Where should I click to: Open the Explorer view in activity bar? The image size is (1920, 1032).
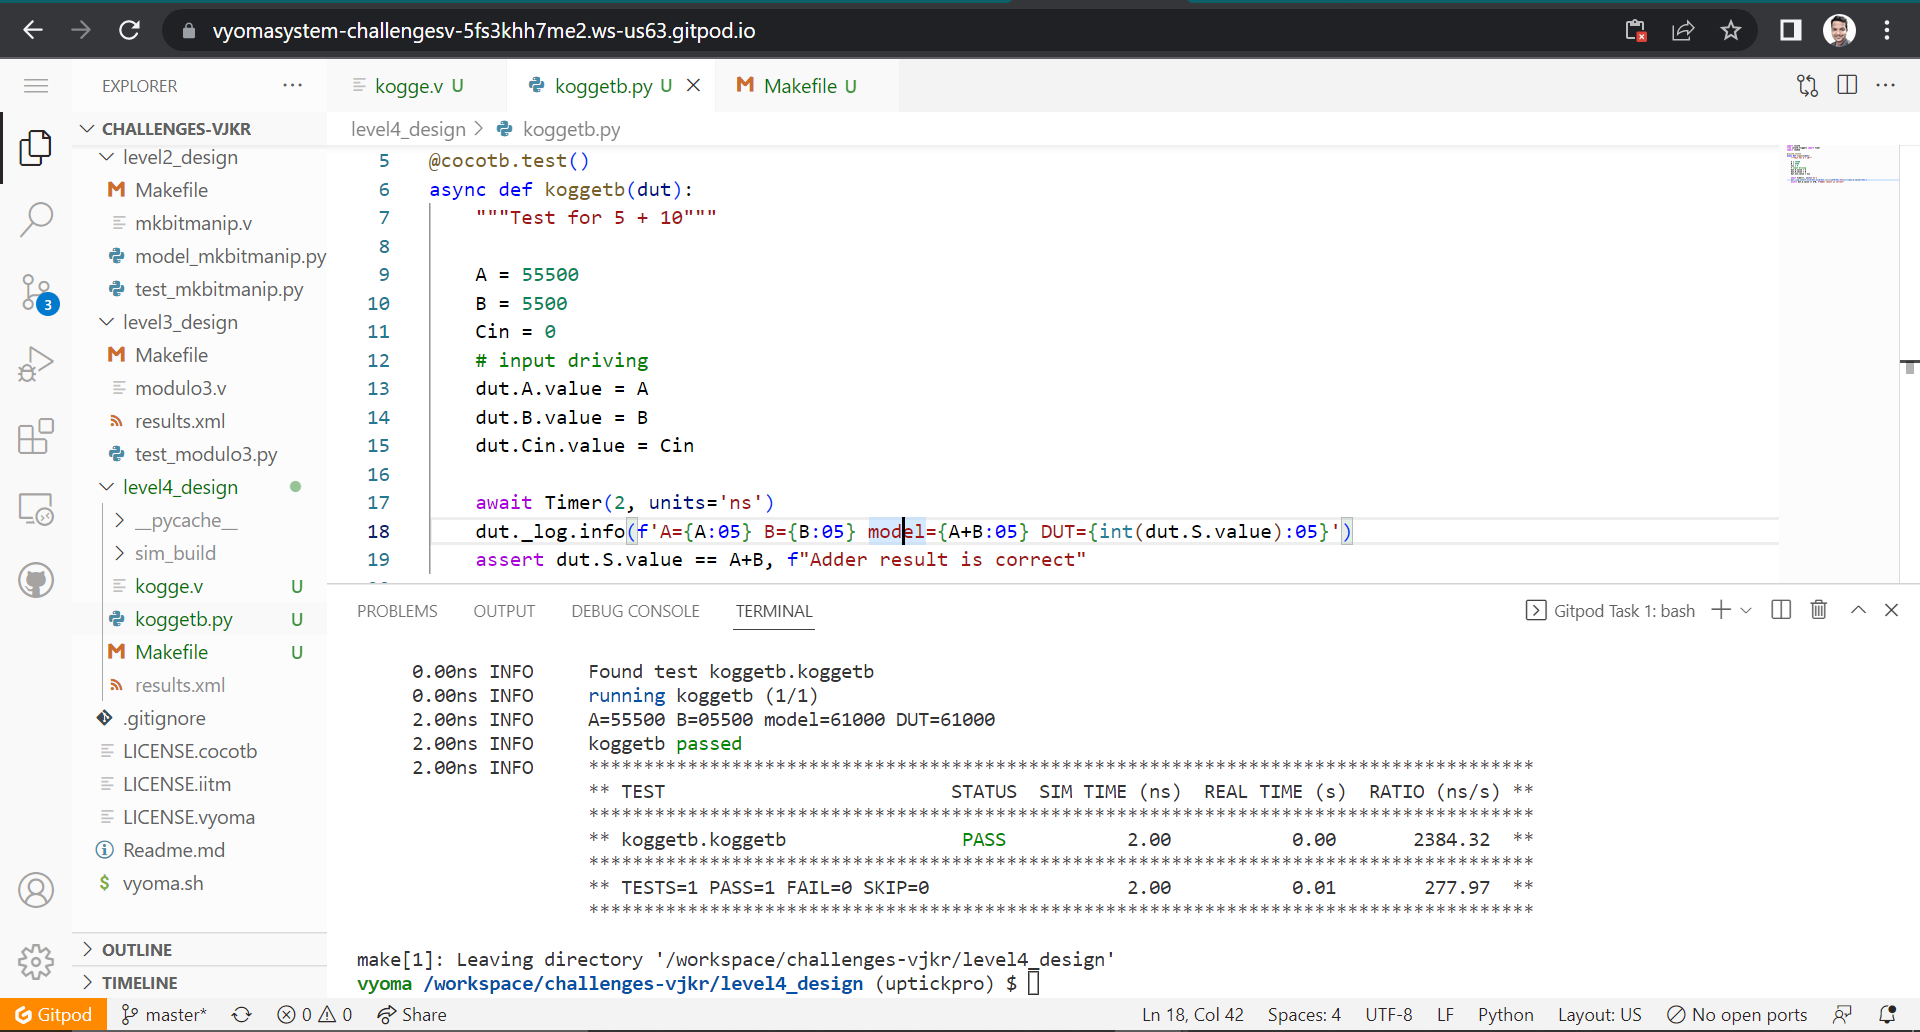[x=36, y=147]
